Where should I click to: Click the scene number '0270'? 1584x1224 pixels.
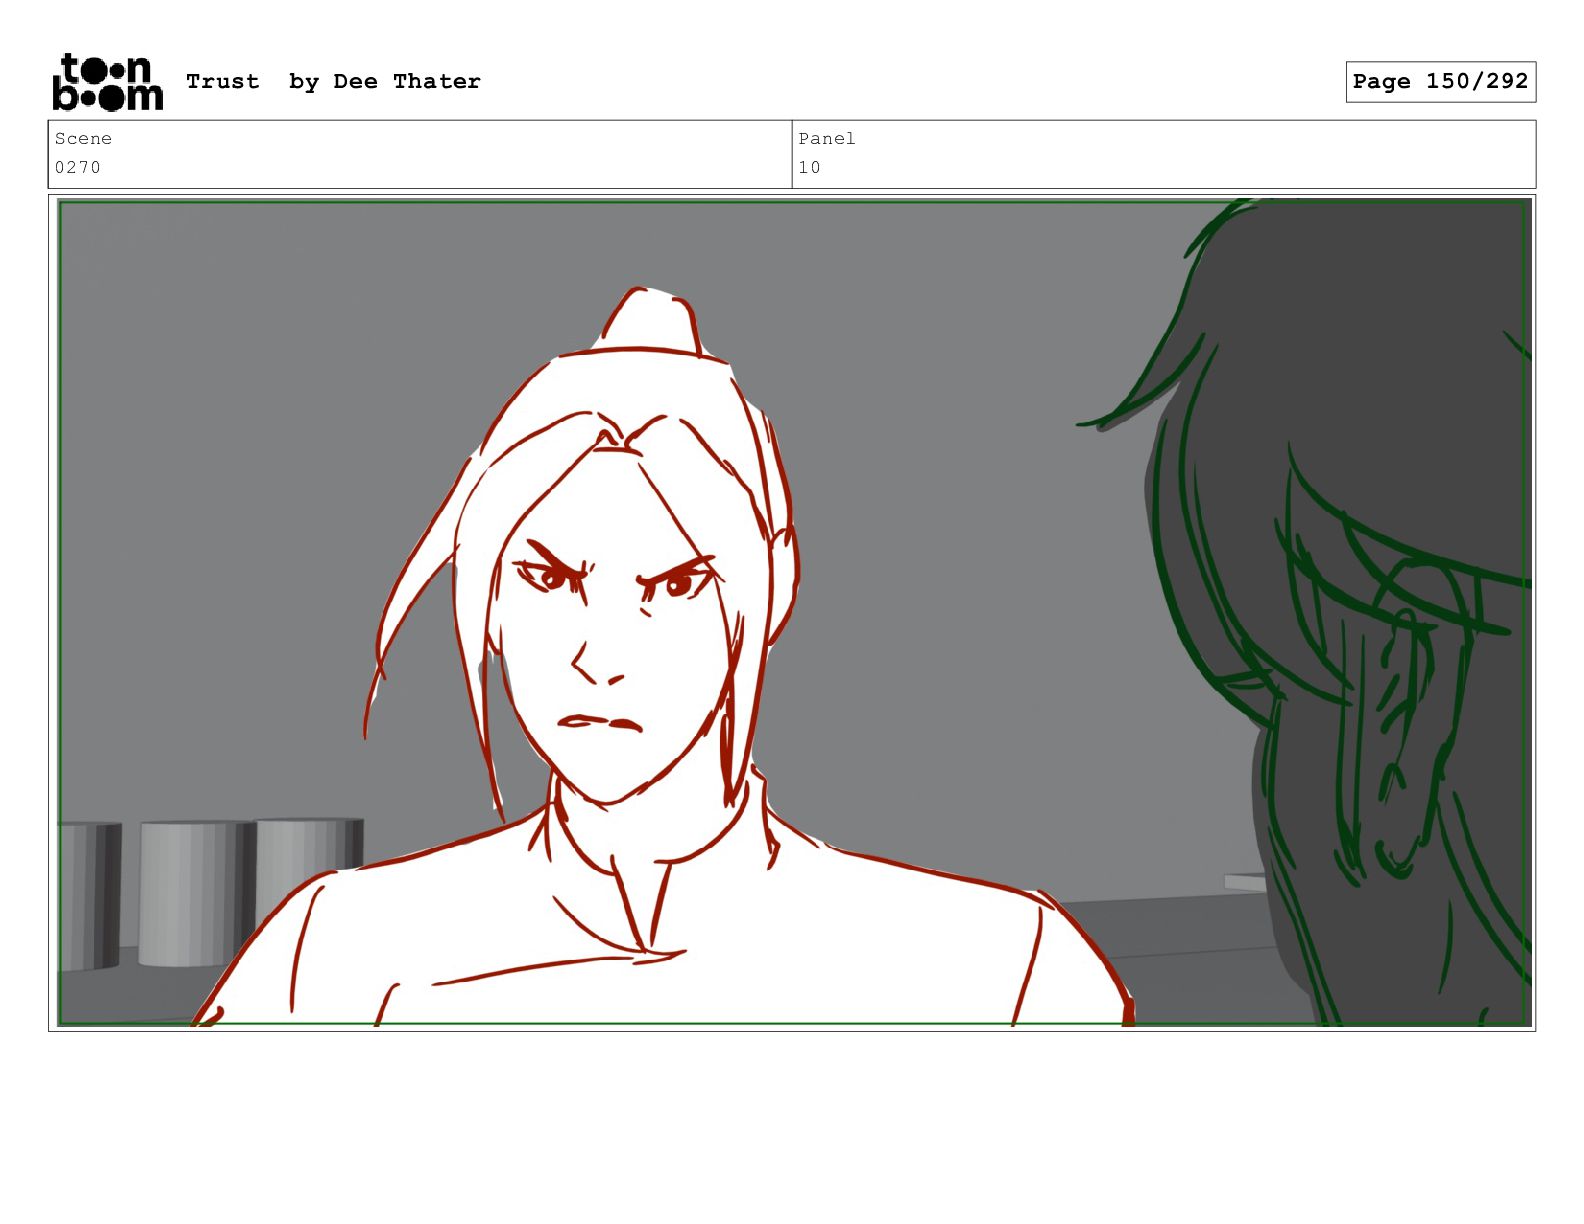(78, 168)
